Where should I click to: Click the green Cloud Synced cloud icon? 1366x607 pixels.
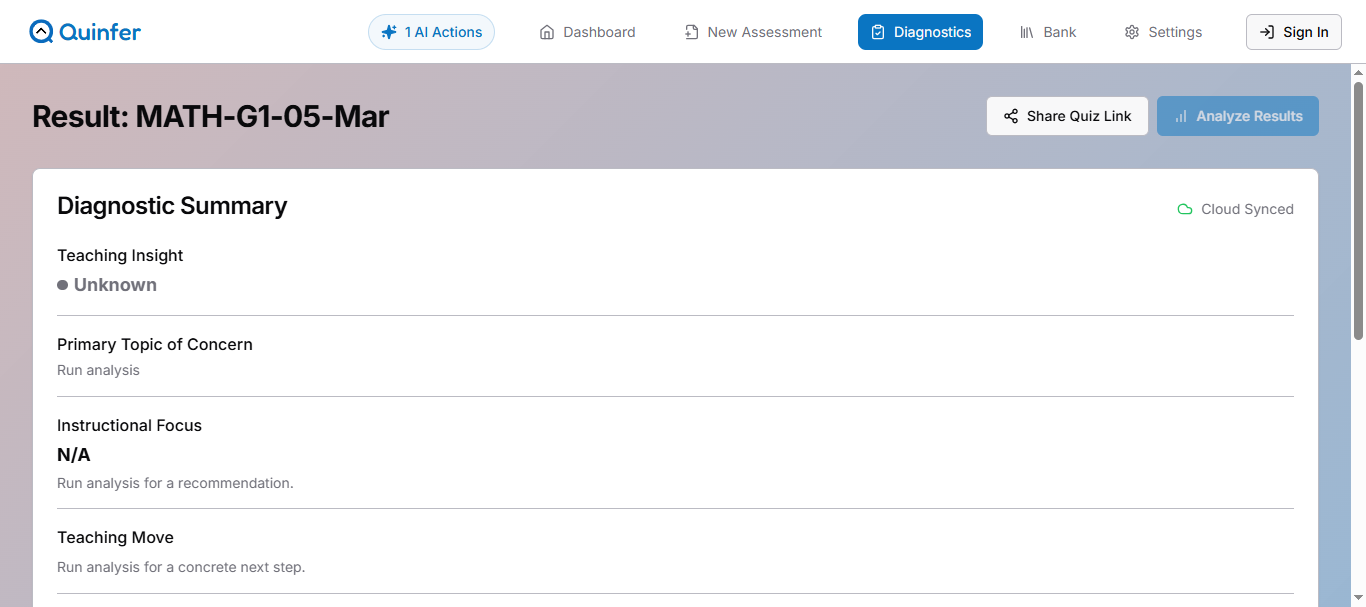point(1184,209)
